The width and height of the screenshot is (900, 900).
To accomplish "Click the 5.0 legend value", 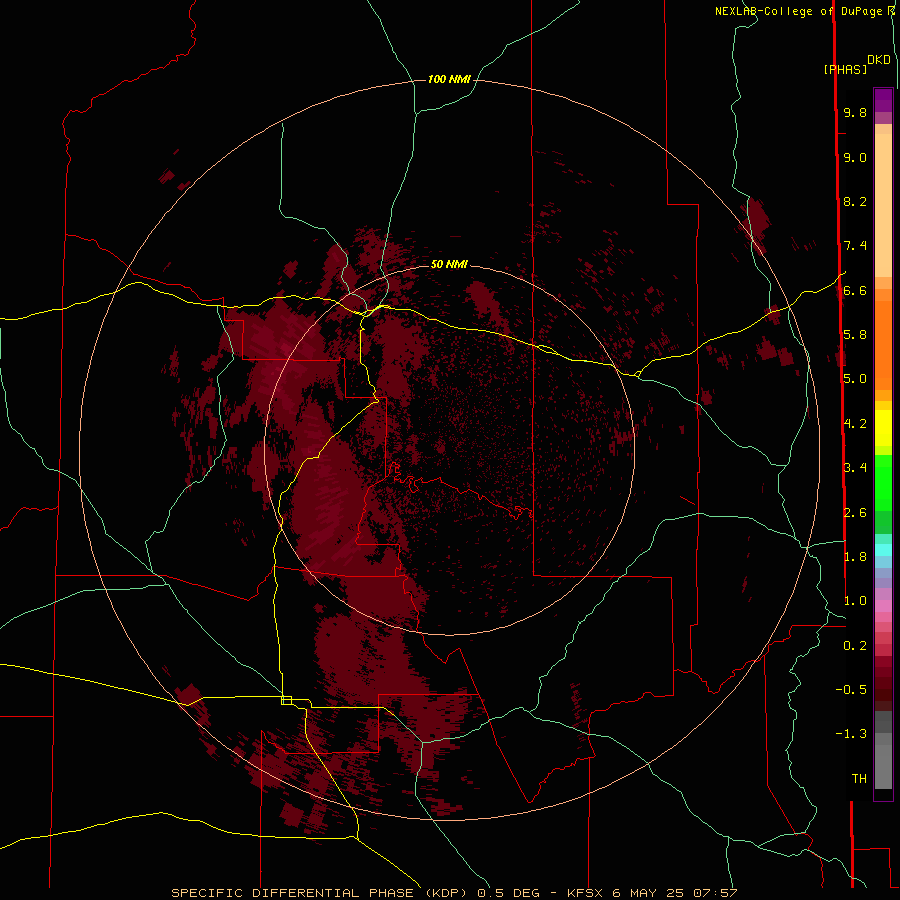I will (x=855, y=379).
